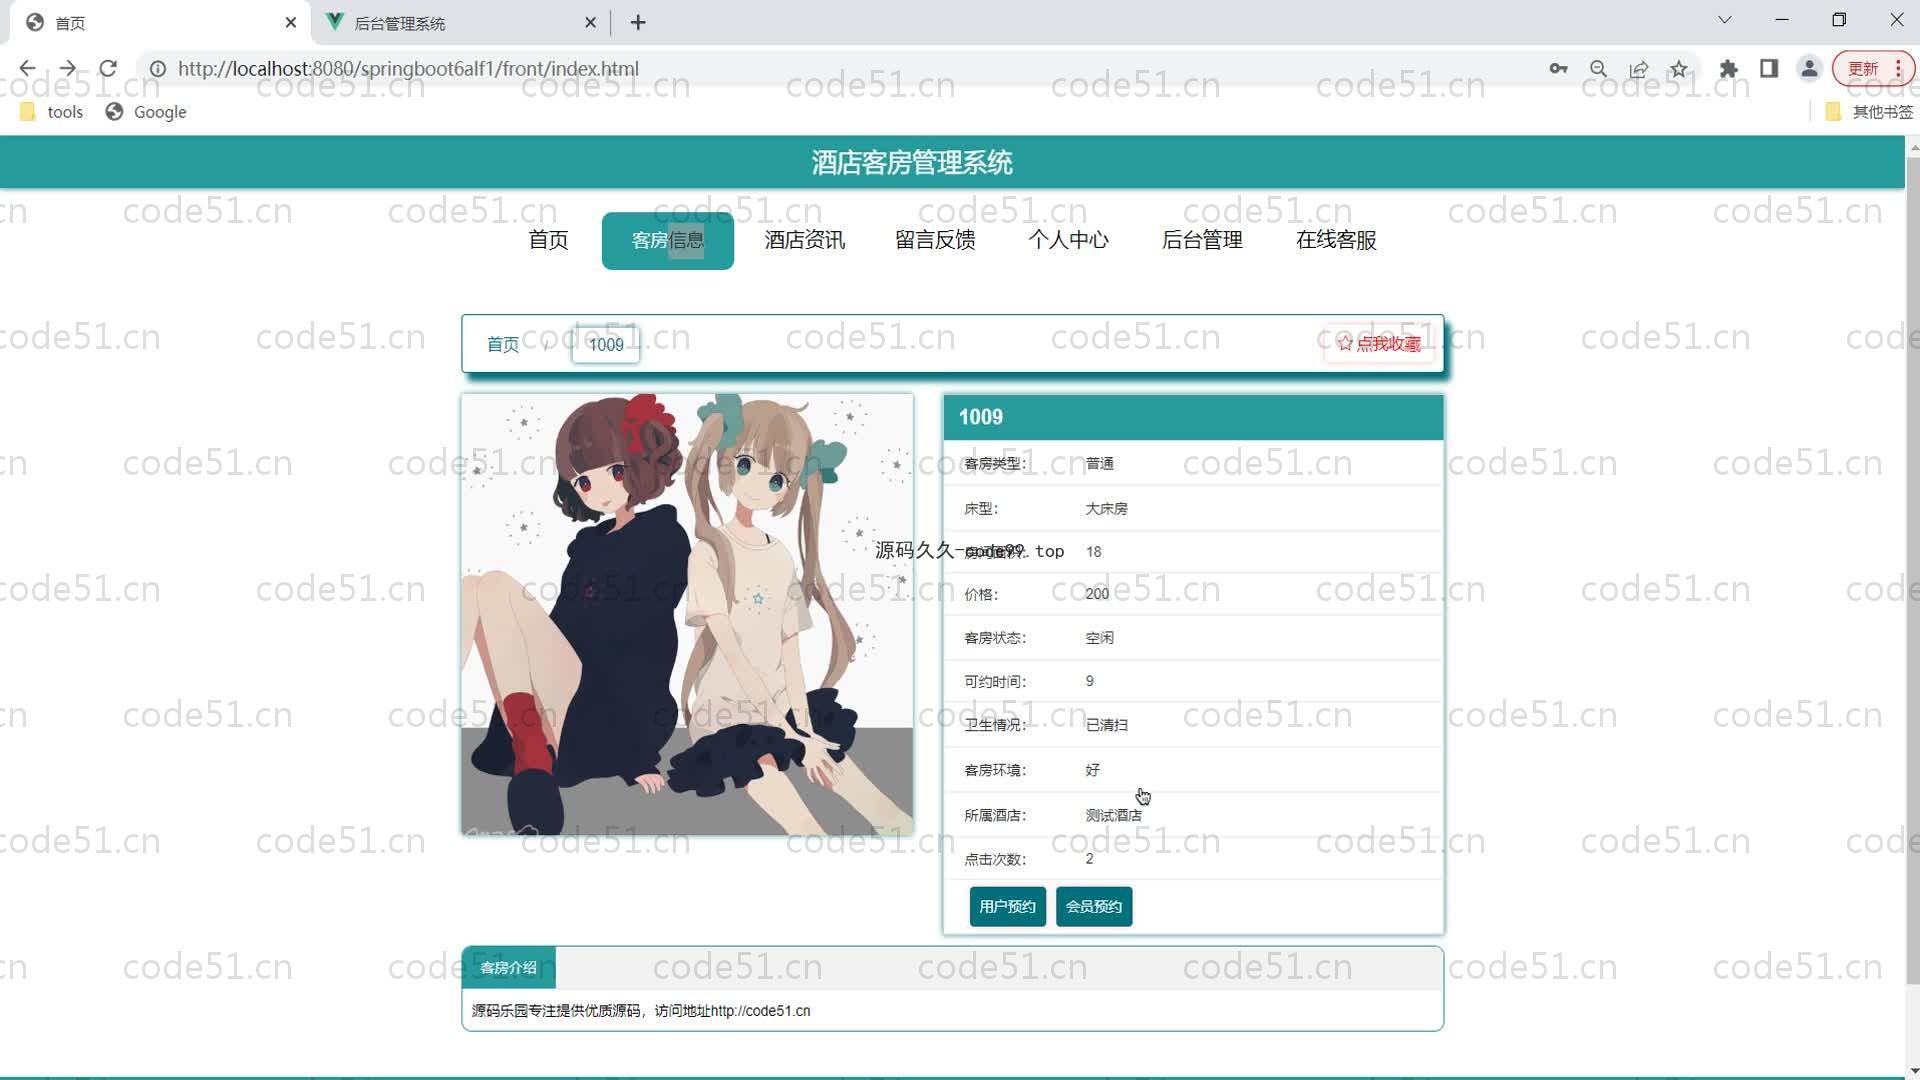Click the room photo of two girls
This screenshot has height=1080, width=1920.
(x=687, y=614)
